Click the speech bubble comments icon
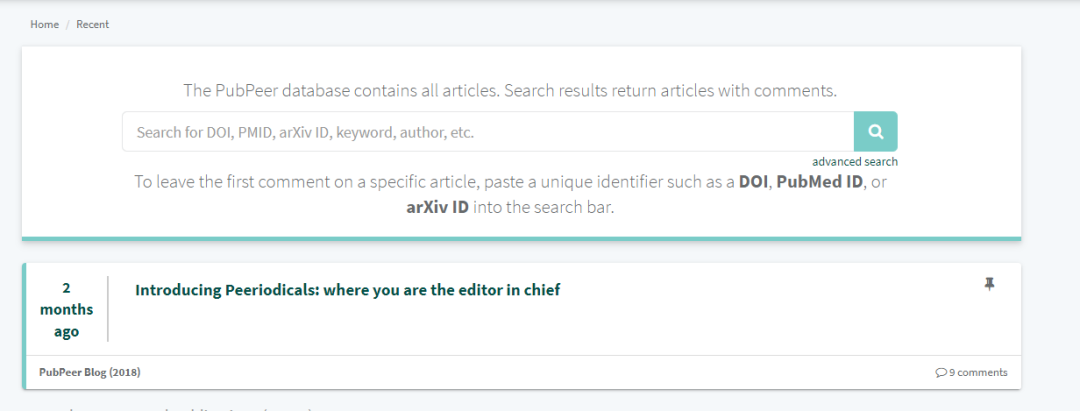The image size is (1080, 411). click(x=941, y=372)
